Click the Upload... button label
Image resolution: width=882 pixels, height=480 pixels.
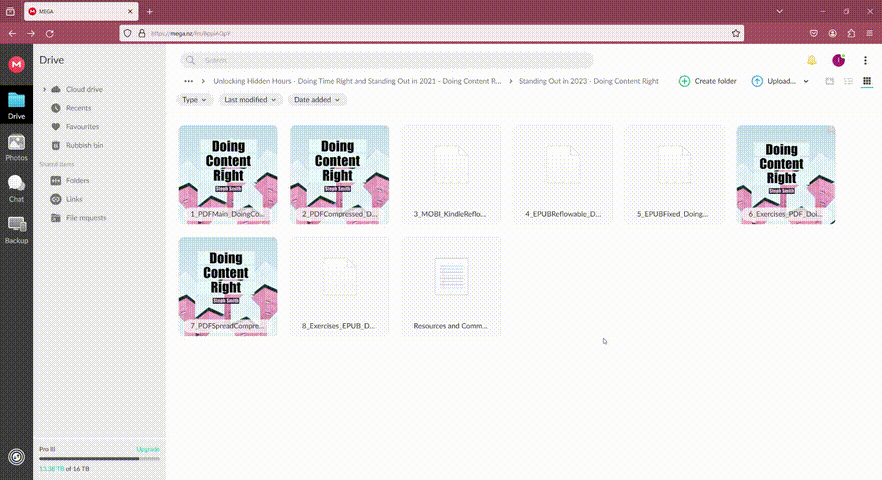click(x=781, y=81)
